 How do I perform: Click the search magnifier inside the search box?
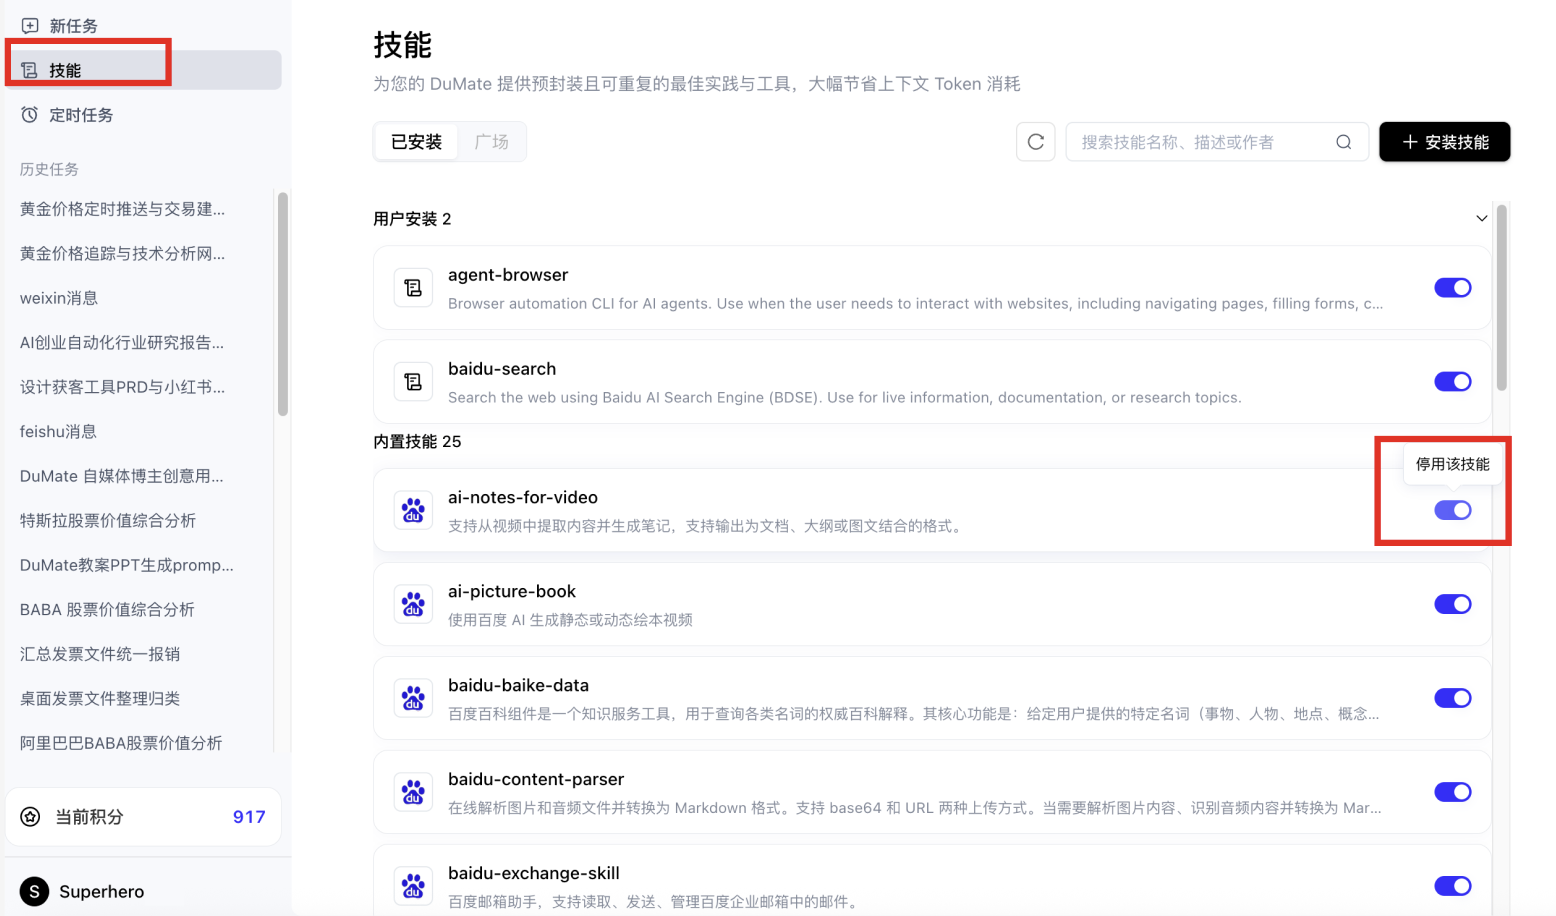pos(1343,141)
